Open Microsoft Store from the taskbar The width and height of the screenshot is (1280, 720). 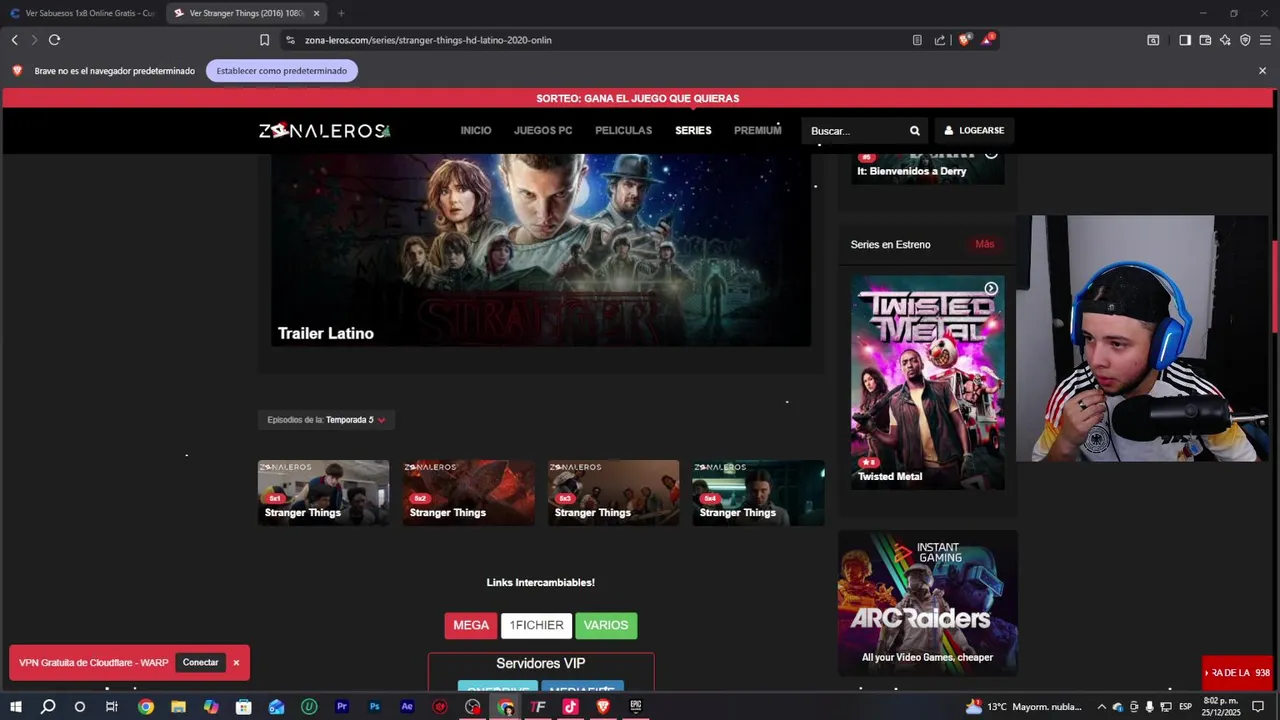click(x=244, y=707)
